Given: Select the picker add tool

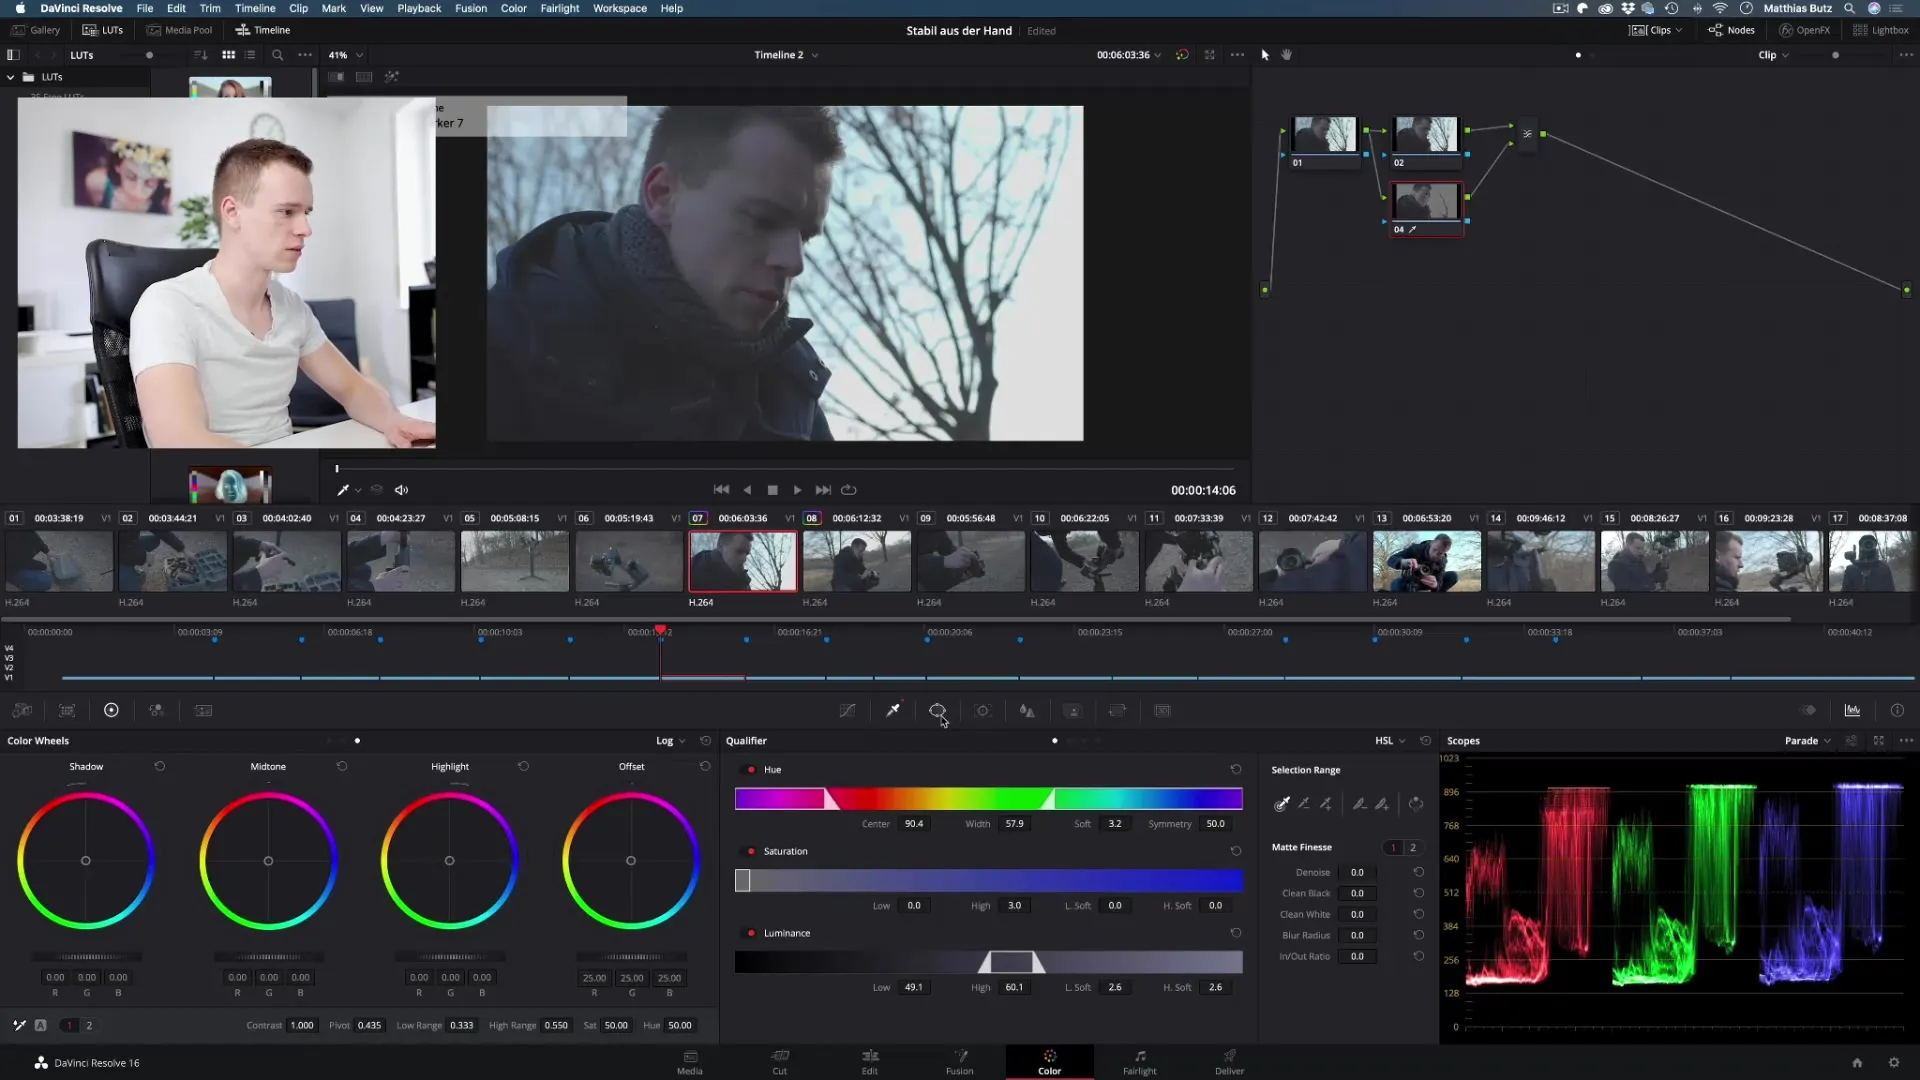Looking at the screenshot, I should pyautogui.click(x=1326, y=804).
